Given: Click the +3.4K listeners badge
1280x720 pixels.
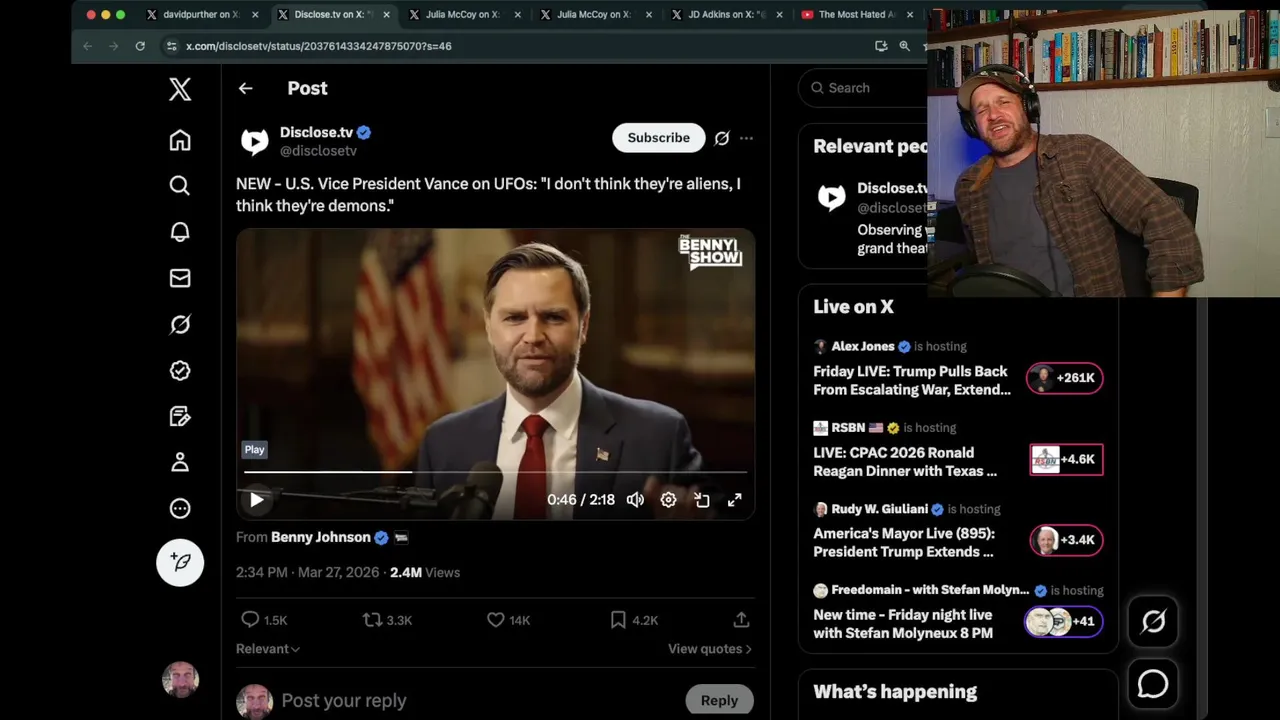Looking at the screenshot, I should click(x=1066, y=540).
